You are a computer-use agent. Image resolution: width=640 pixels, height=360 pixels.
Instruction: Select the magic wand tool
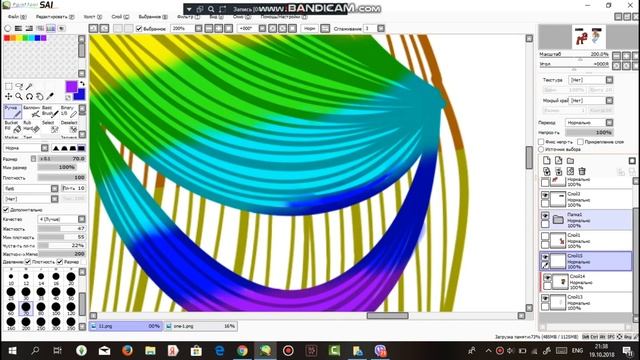[29, 87]
